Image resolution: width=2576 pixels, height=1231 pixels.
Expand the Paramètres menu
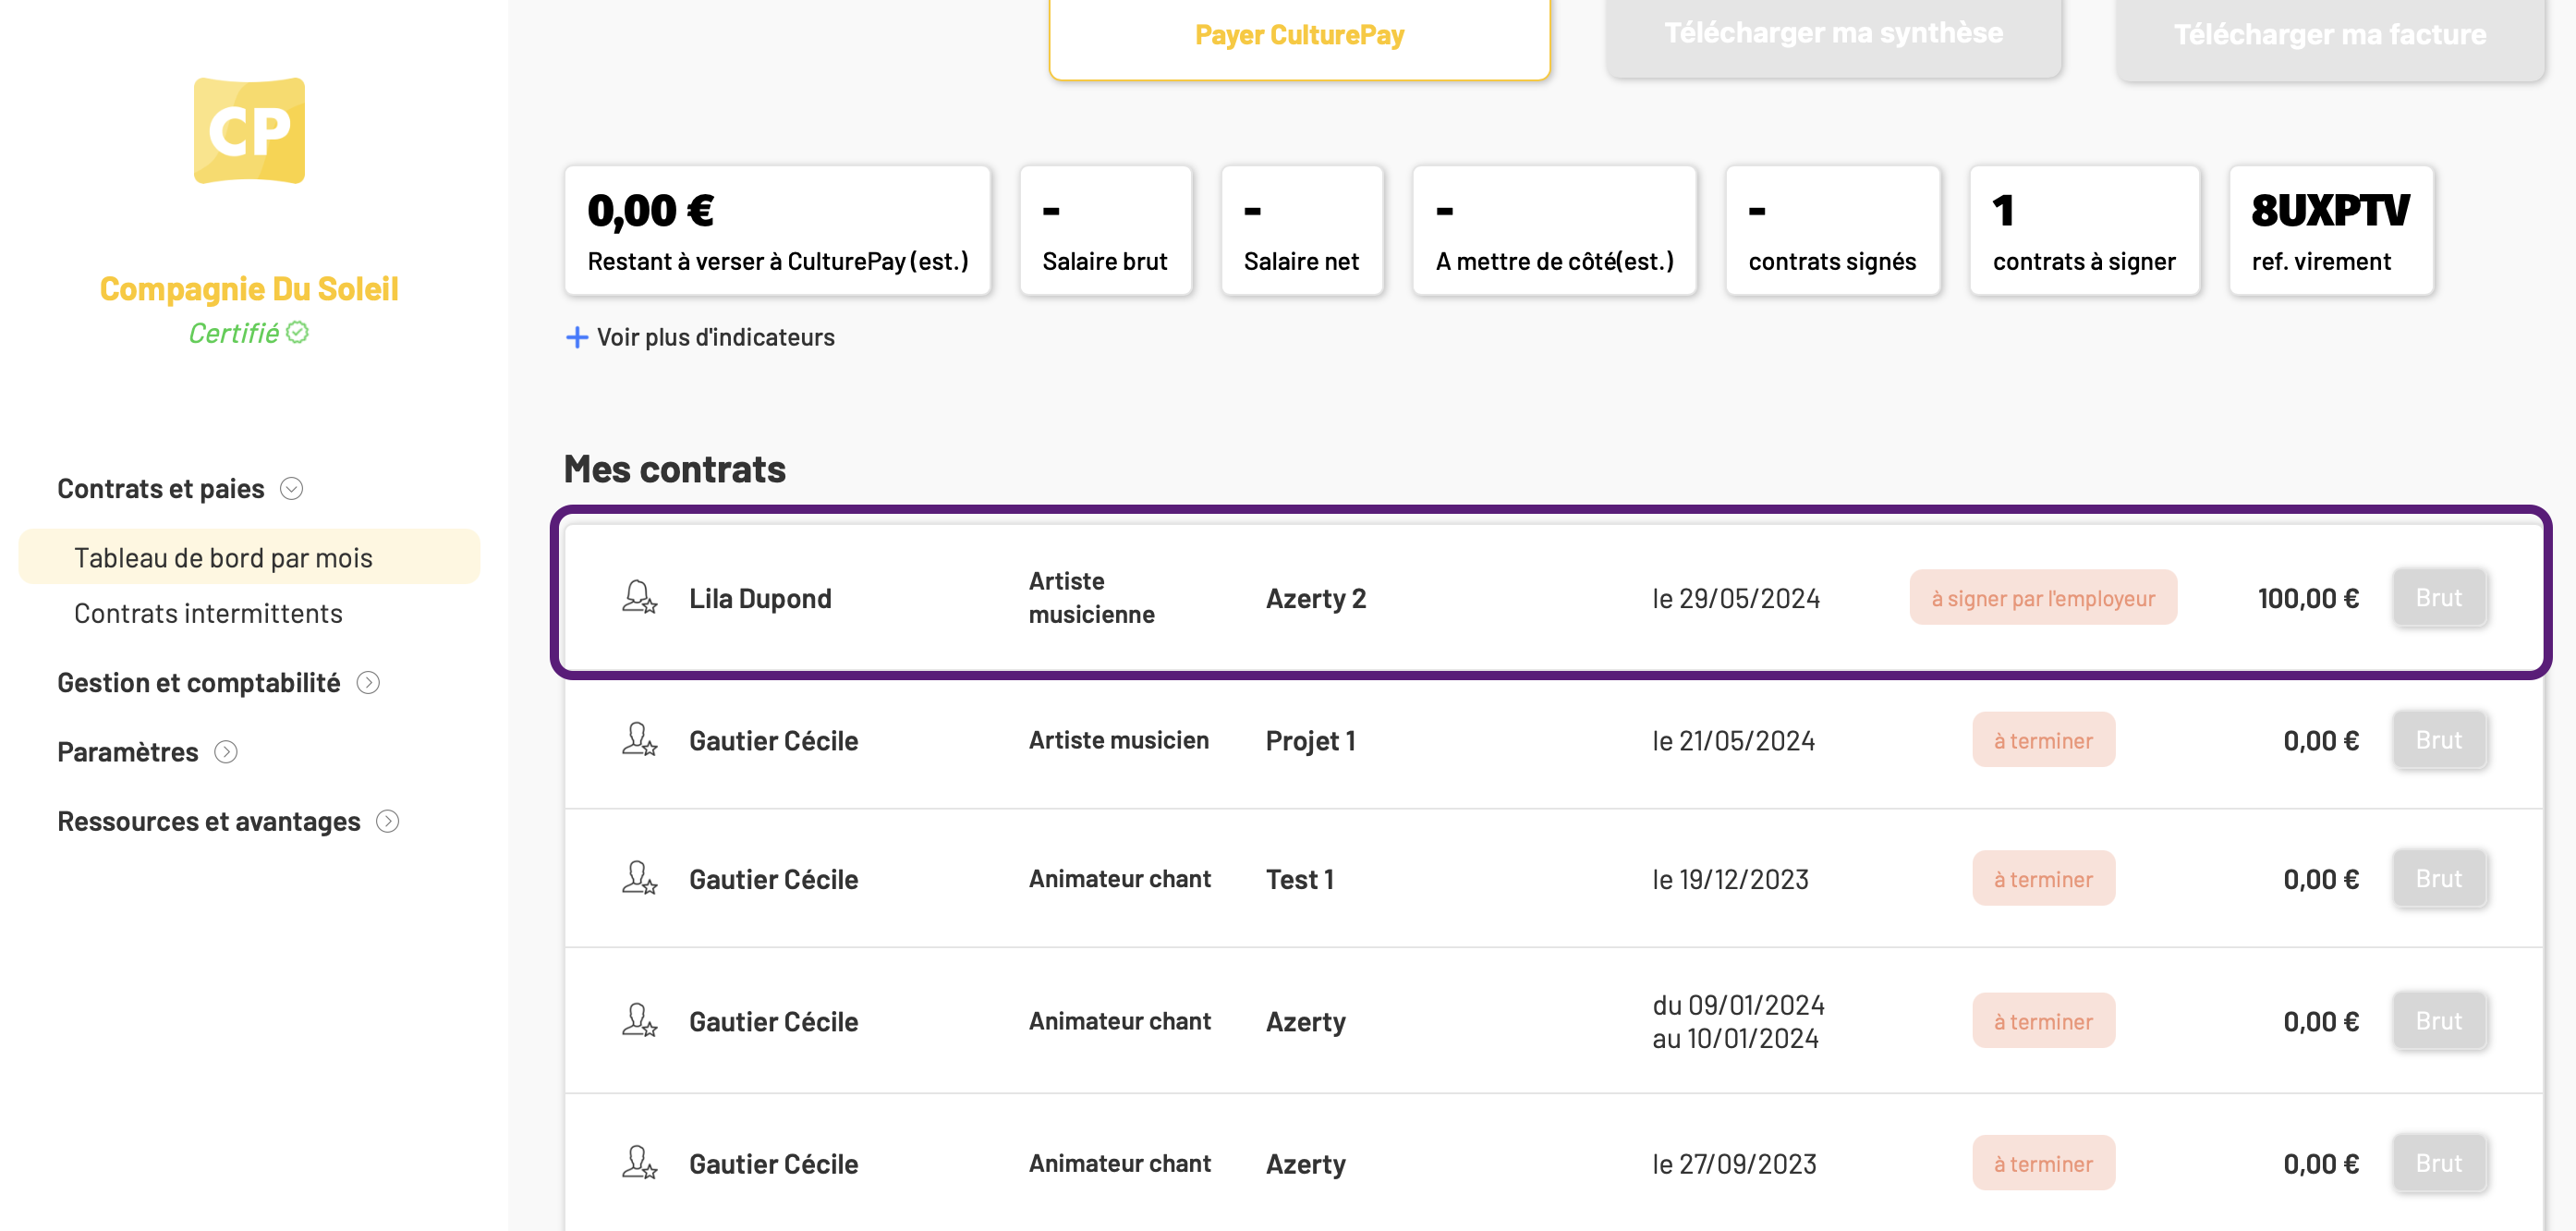[x=226, y=751]
